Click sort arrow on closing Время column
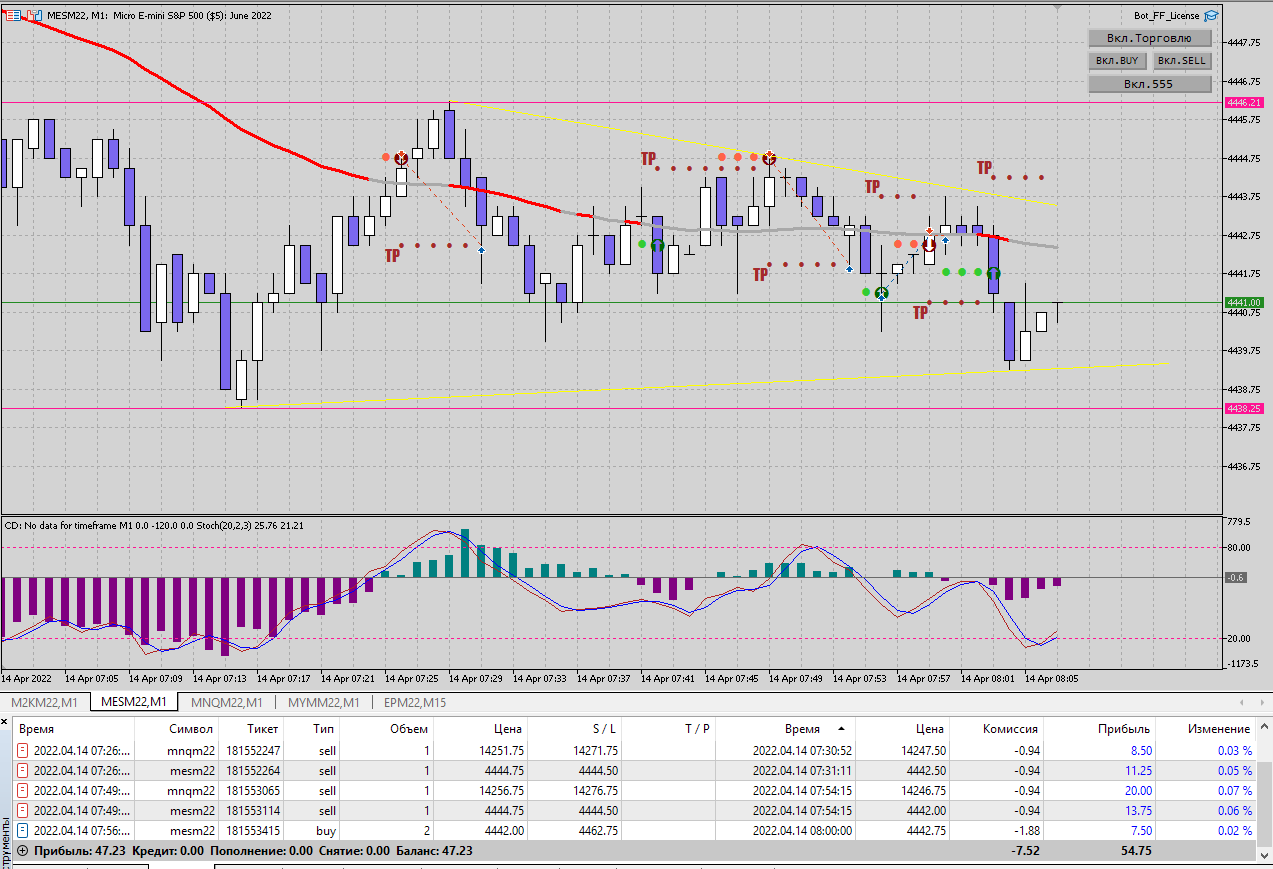 [x=841, y=729]
